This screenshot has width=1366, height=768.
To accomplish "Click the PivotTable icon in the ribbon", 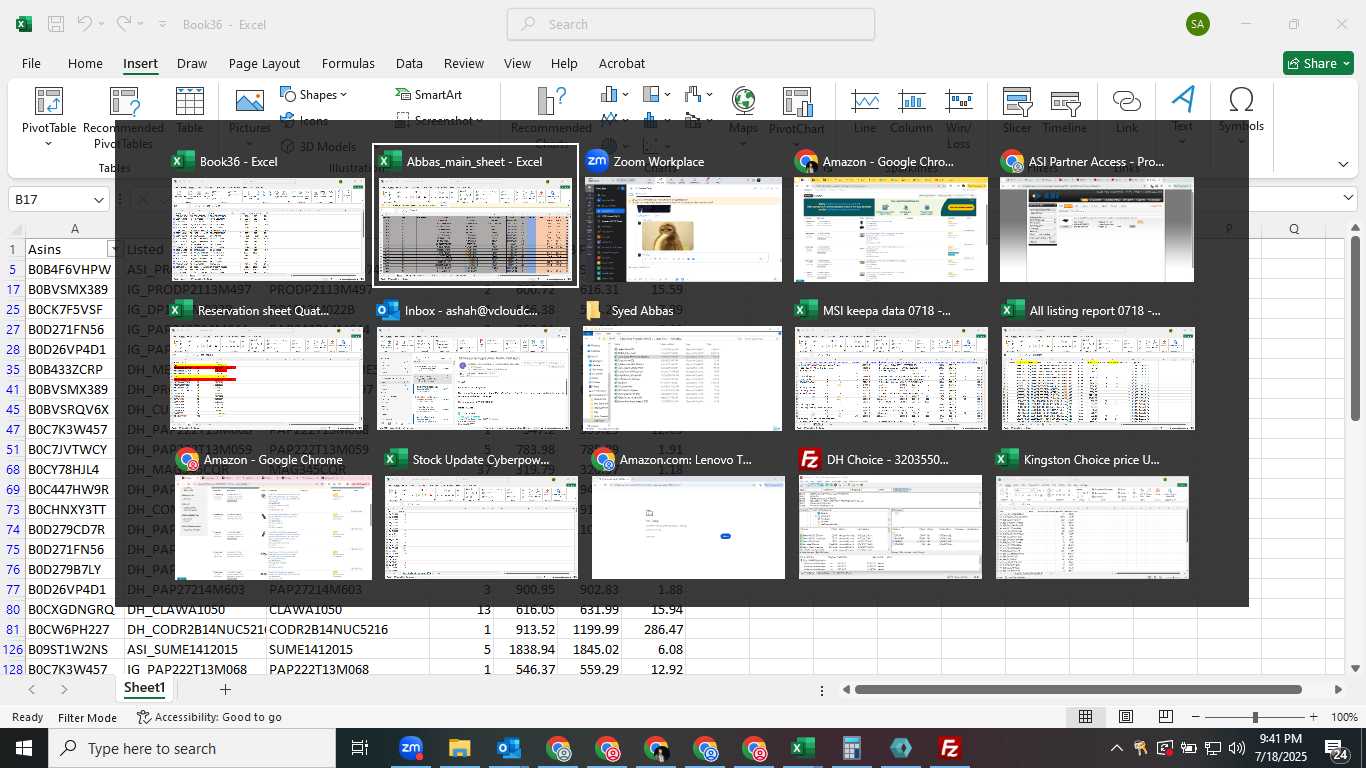I will [x=49, y=101].
